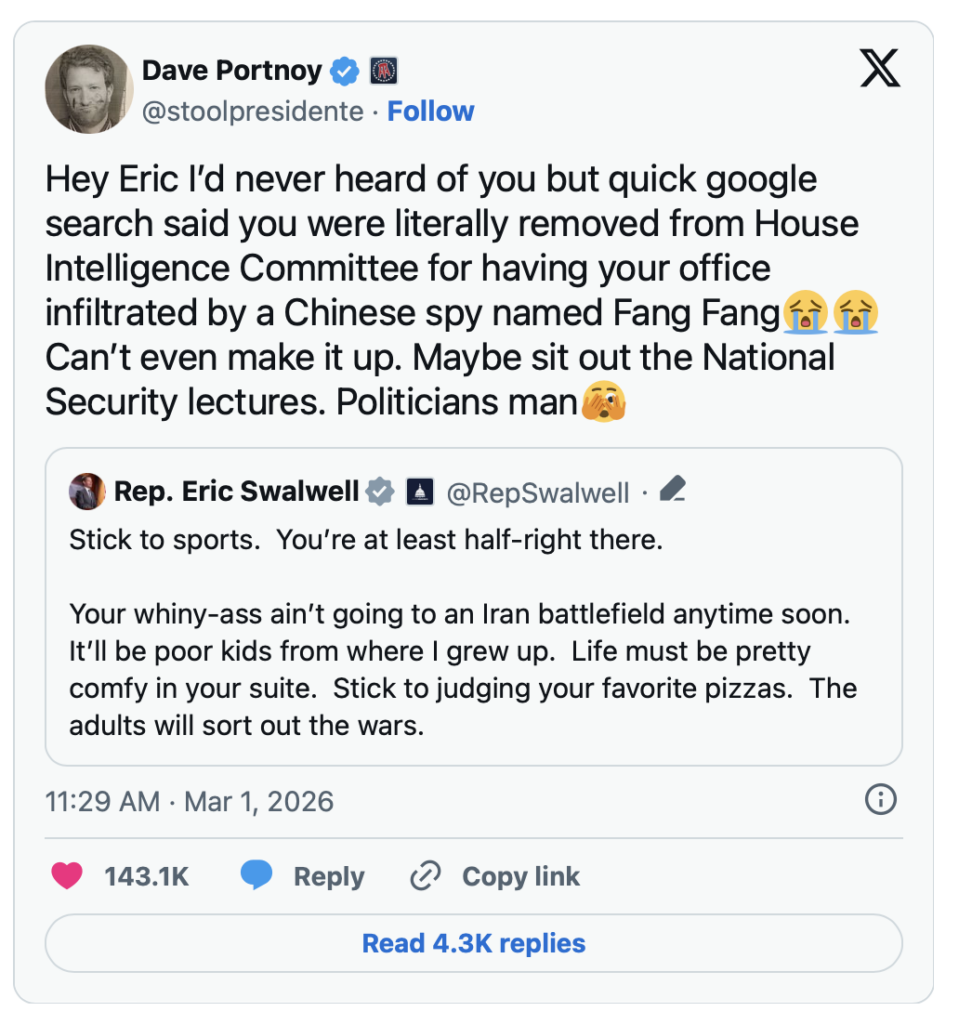Image resolution: width=972 pixels, height=1024 pixels.
Task: Click Dave Portnoy's blue verified badge
Action: click(x=346, y=71)
